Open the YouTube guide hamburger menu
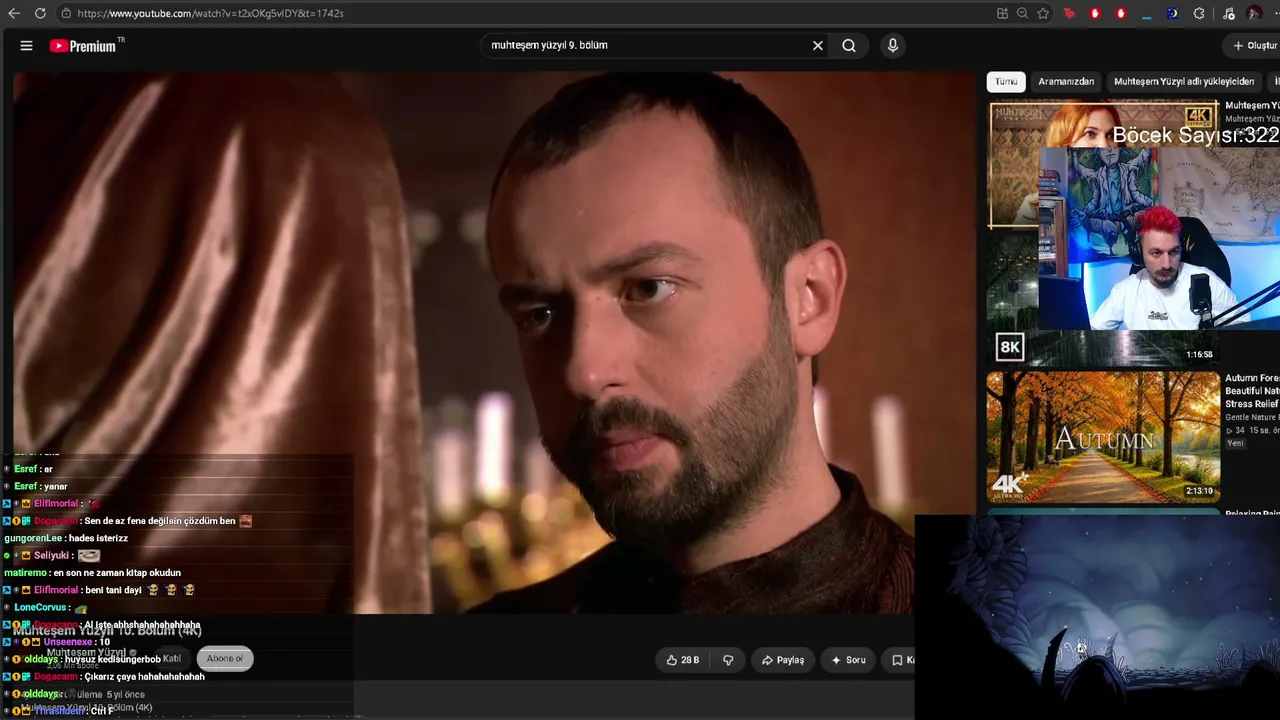The height and width of the screenshot is (720, 1280). 26,45
